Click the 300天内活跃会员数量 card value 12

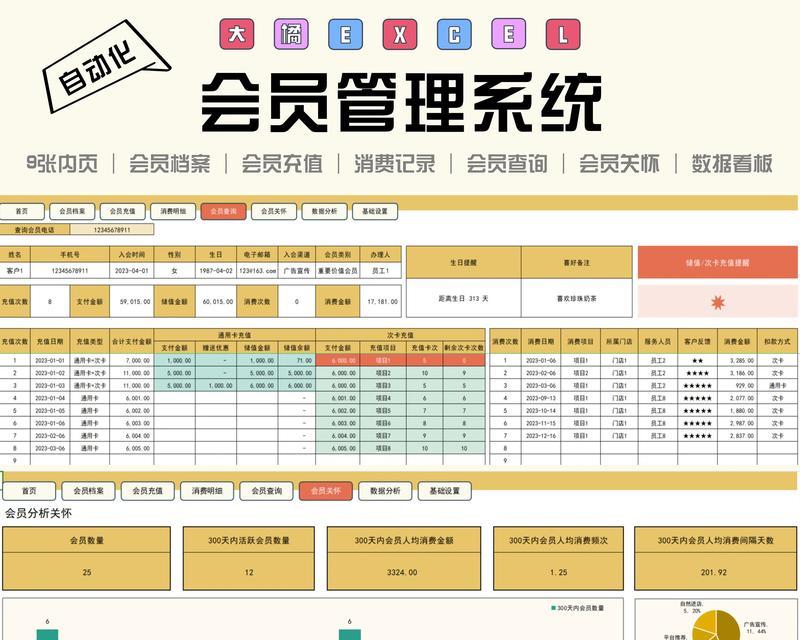[x=248, y=572]
